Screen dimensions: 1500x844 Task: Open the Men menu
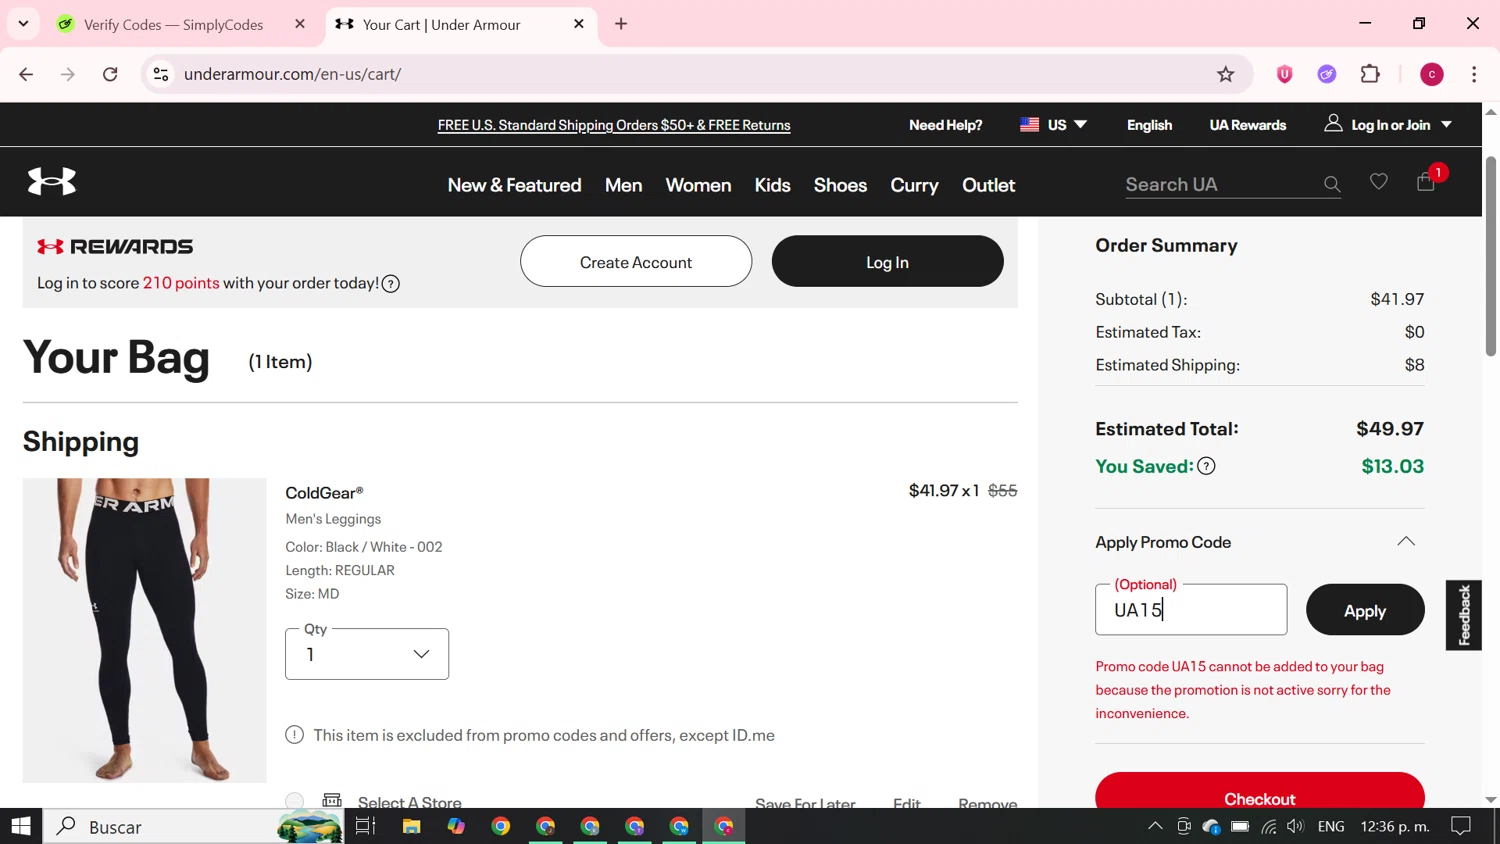[623, 185]
